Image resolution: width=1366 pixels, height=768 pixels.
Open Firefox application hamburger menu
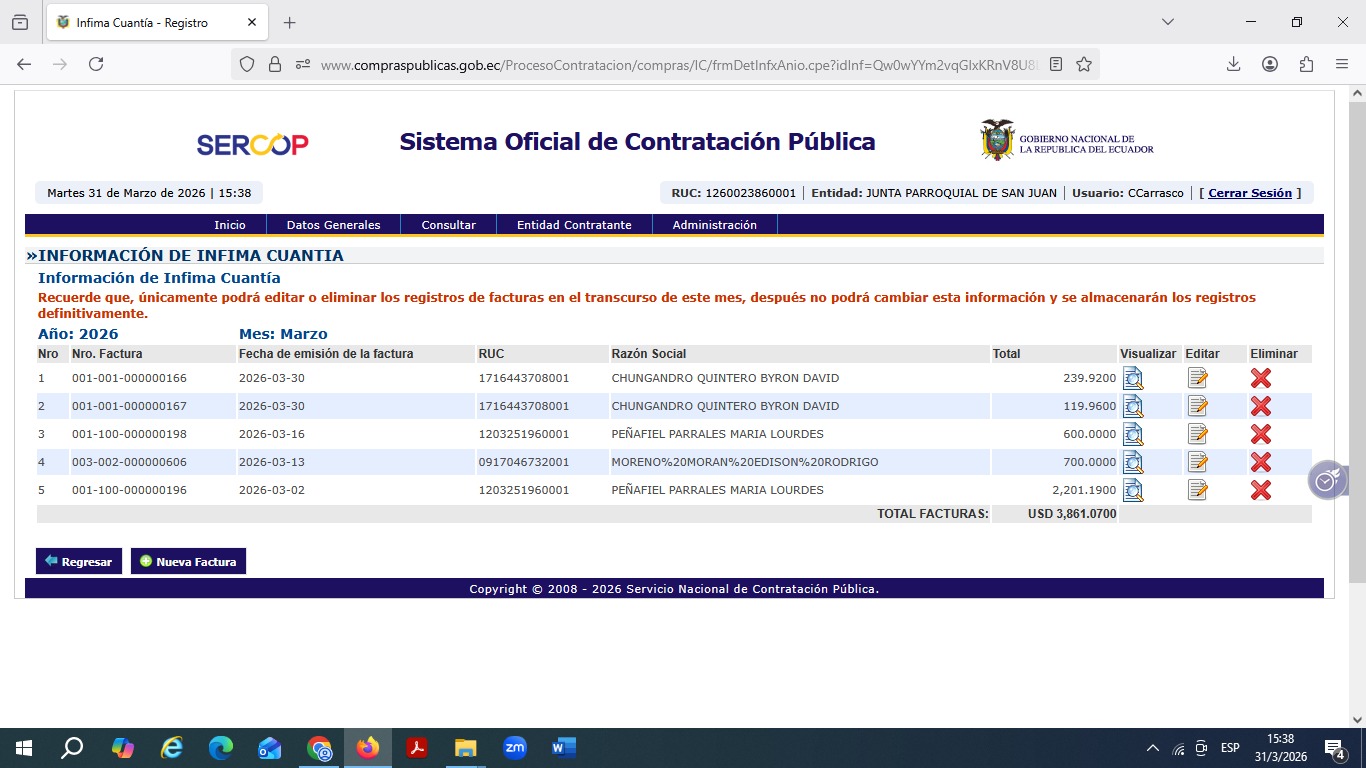1342,64
